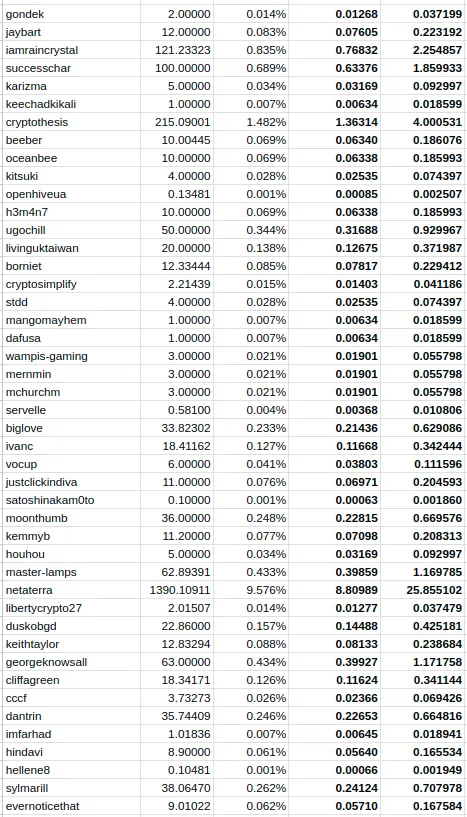Select the livinguktaiwan name cell
Image resolution: width=467 pixels, height=817 pixels.
point(70,248)
